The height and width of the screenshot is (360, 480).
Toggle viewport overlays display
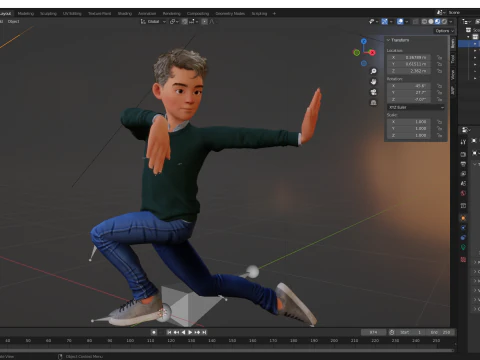coord(400,21)
